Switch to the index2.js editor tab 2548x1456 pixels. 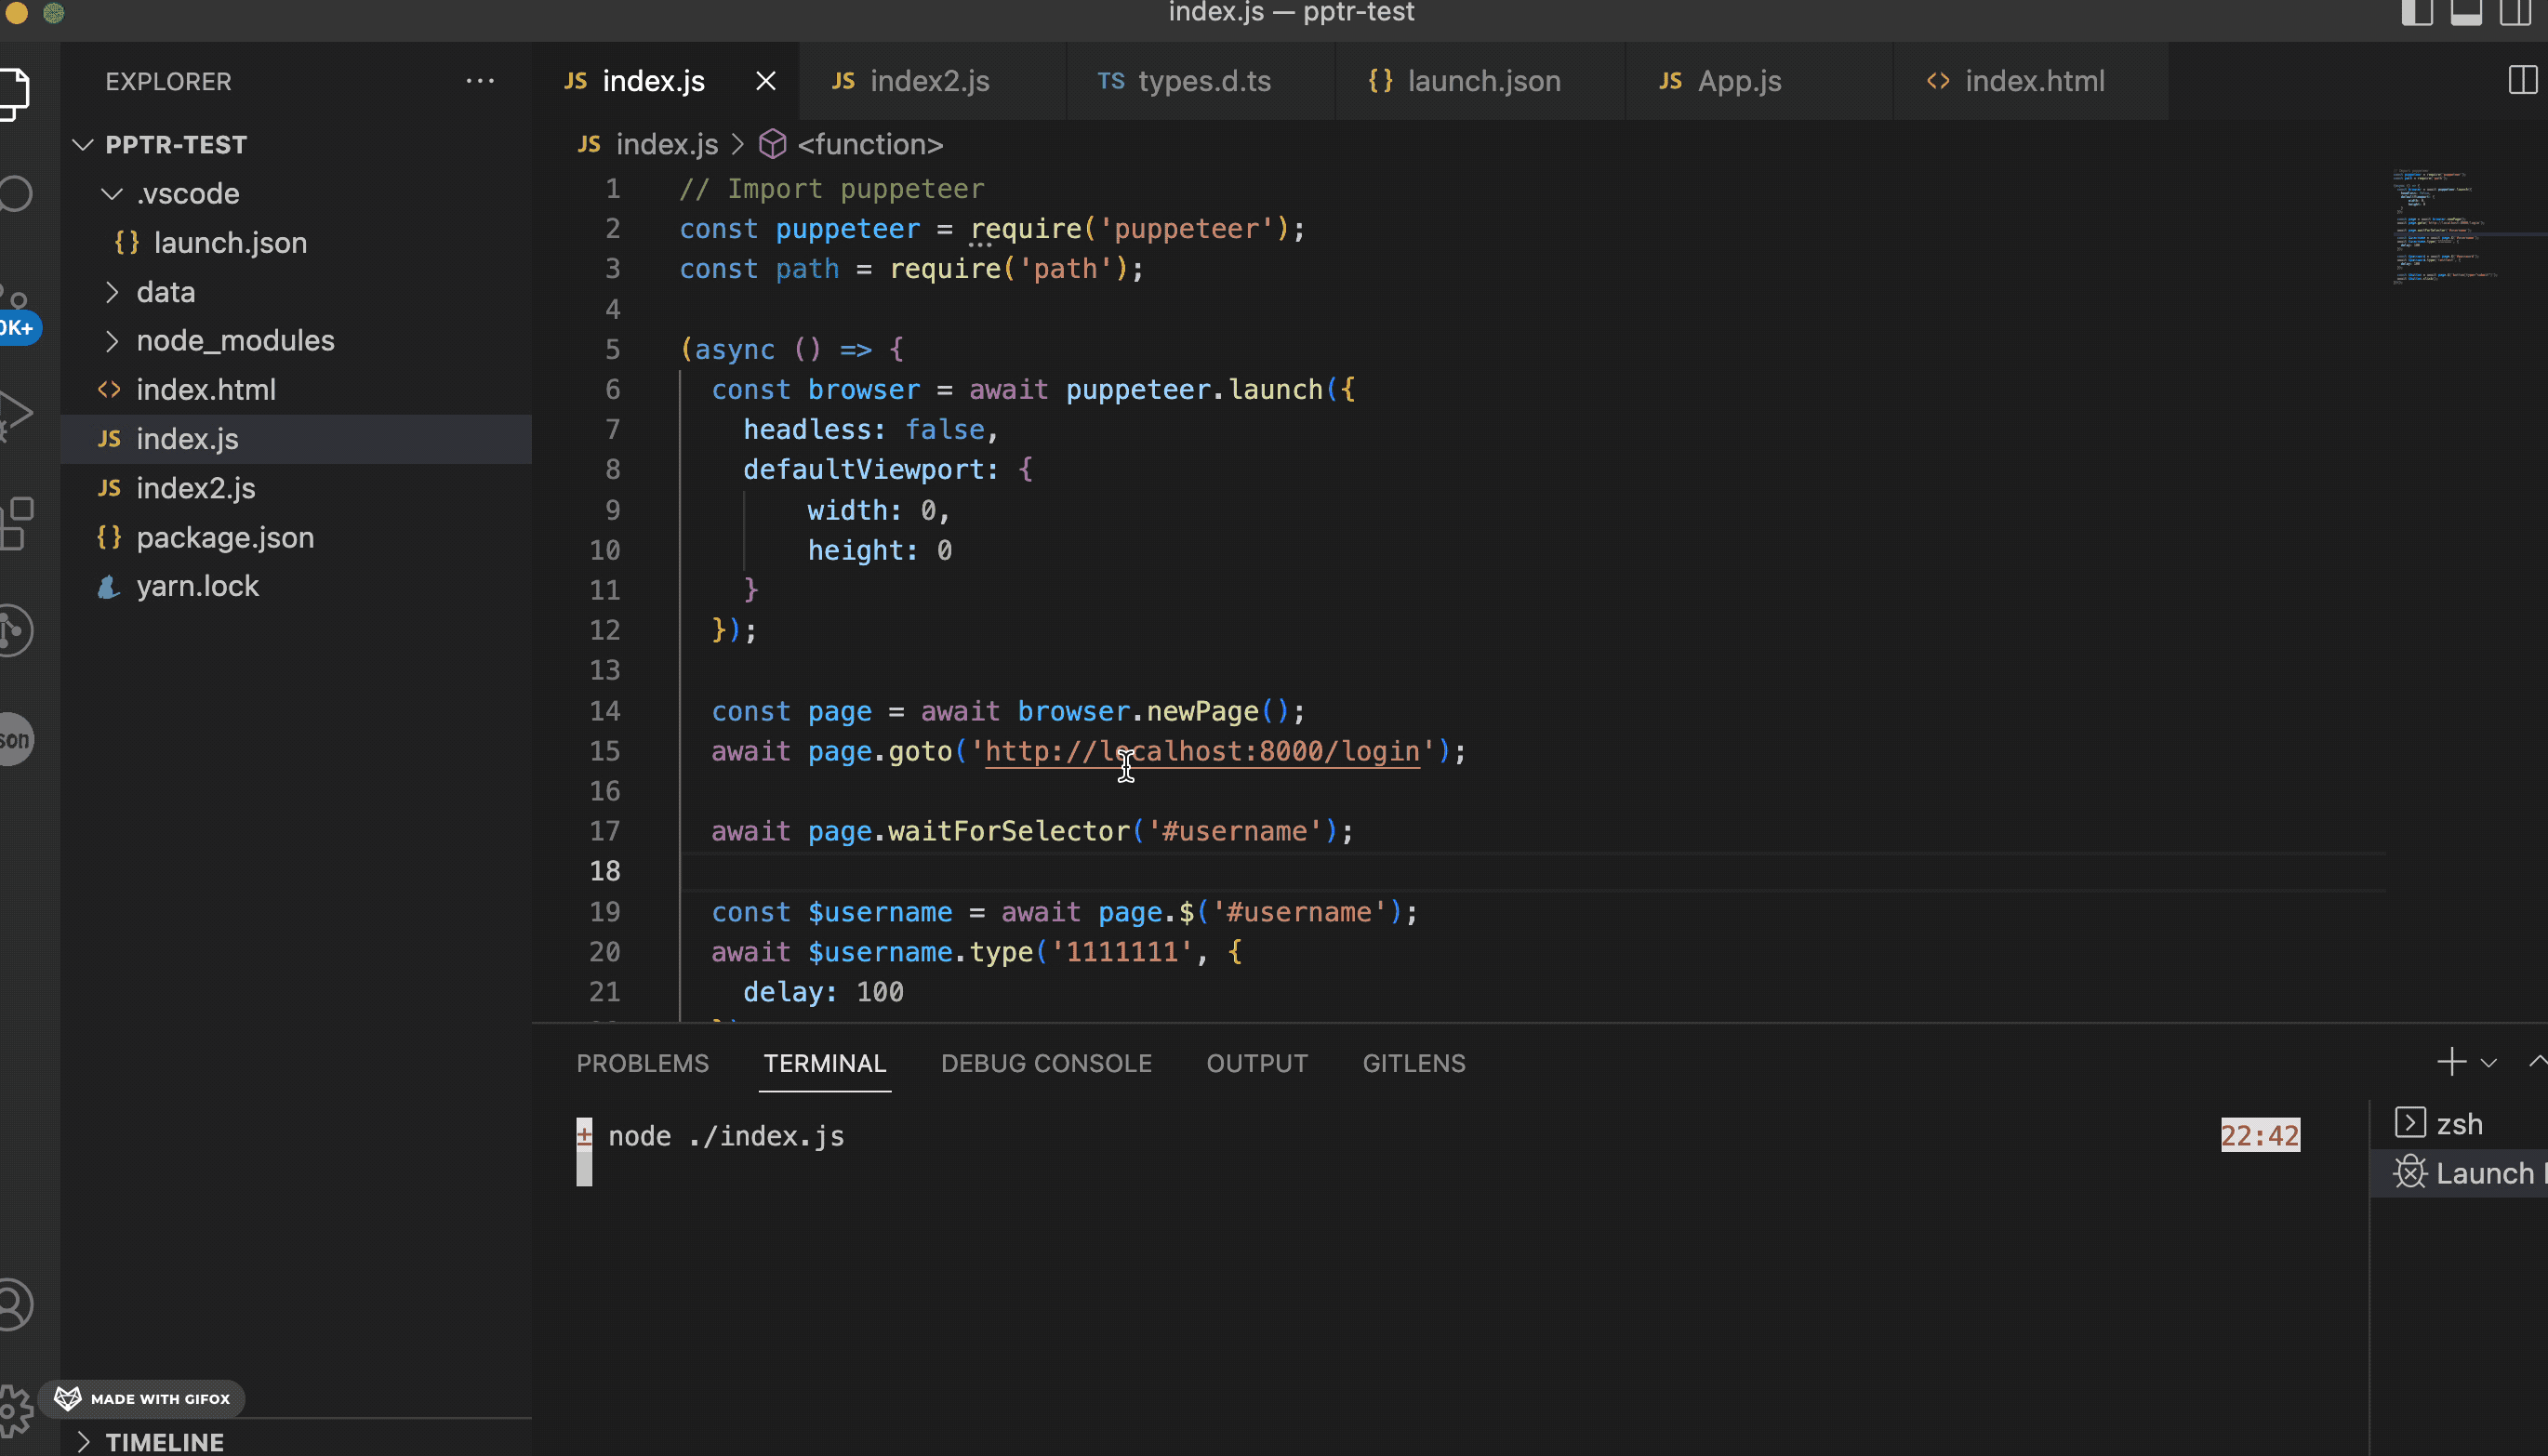[929, 81]
